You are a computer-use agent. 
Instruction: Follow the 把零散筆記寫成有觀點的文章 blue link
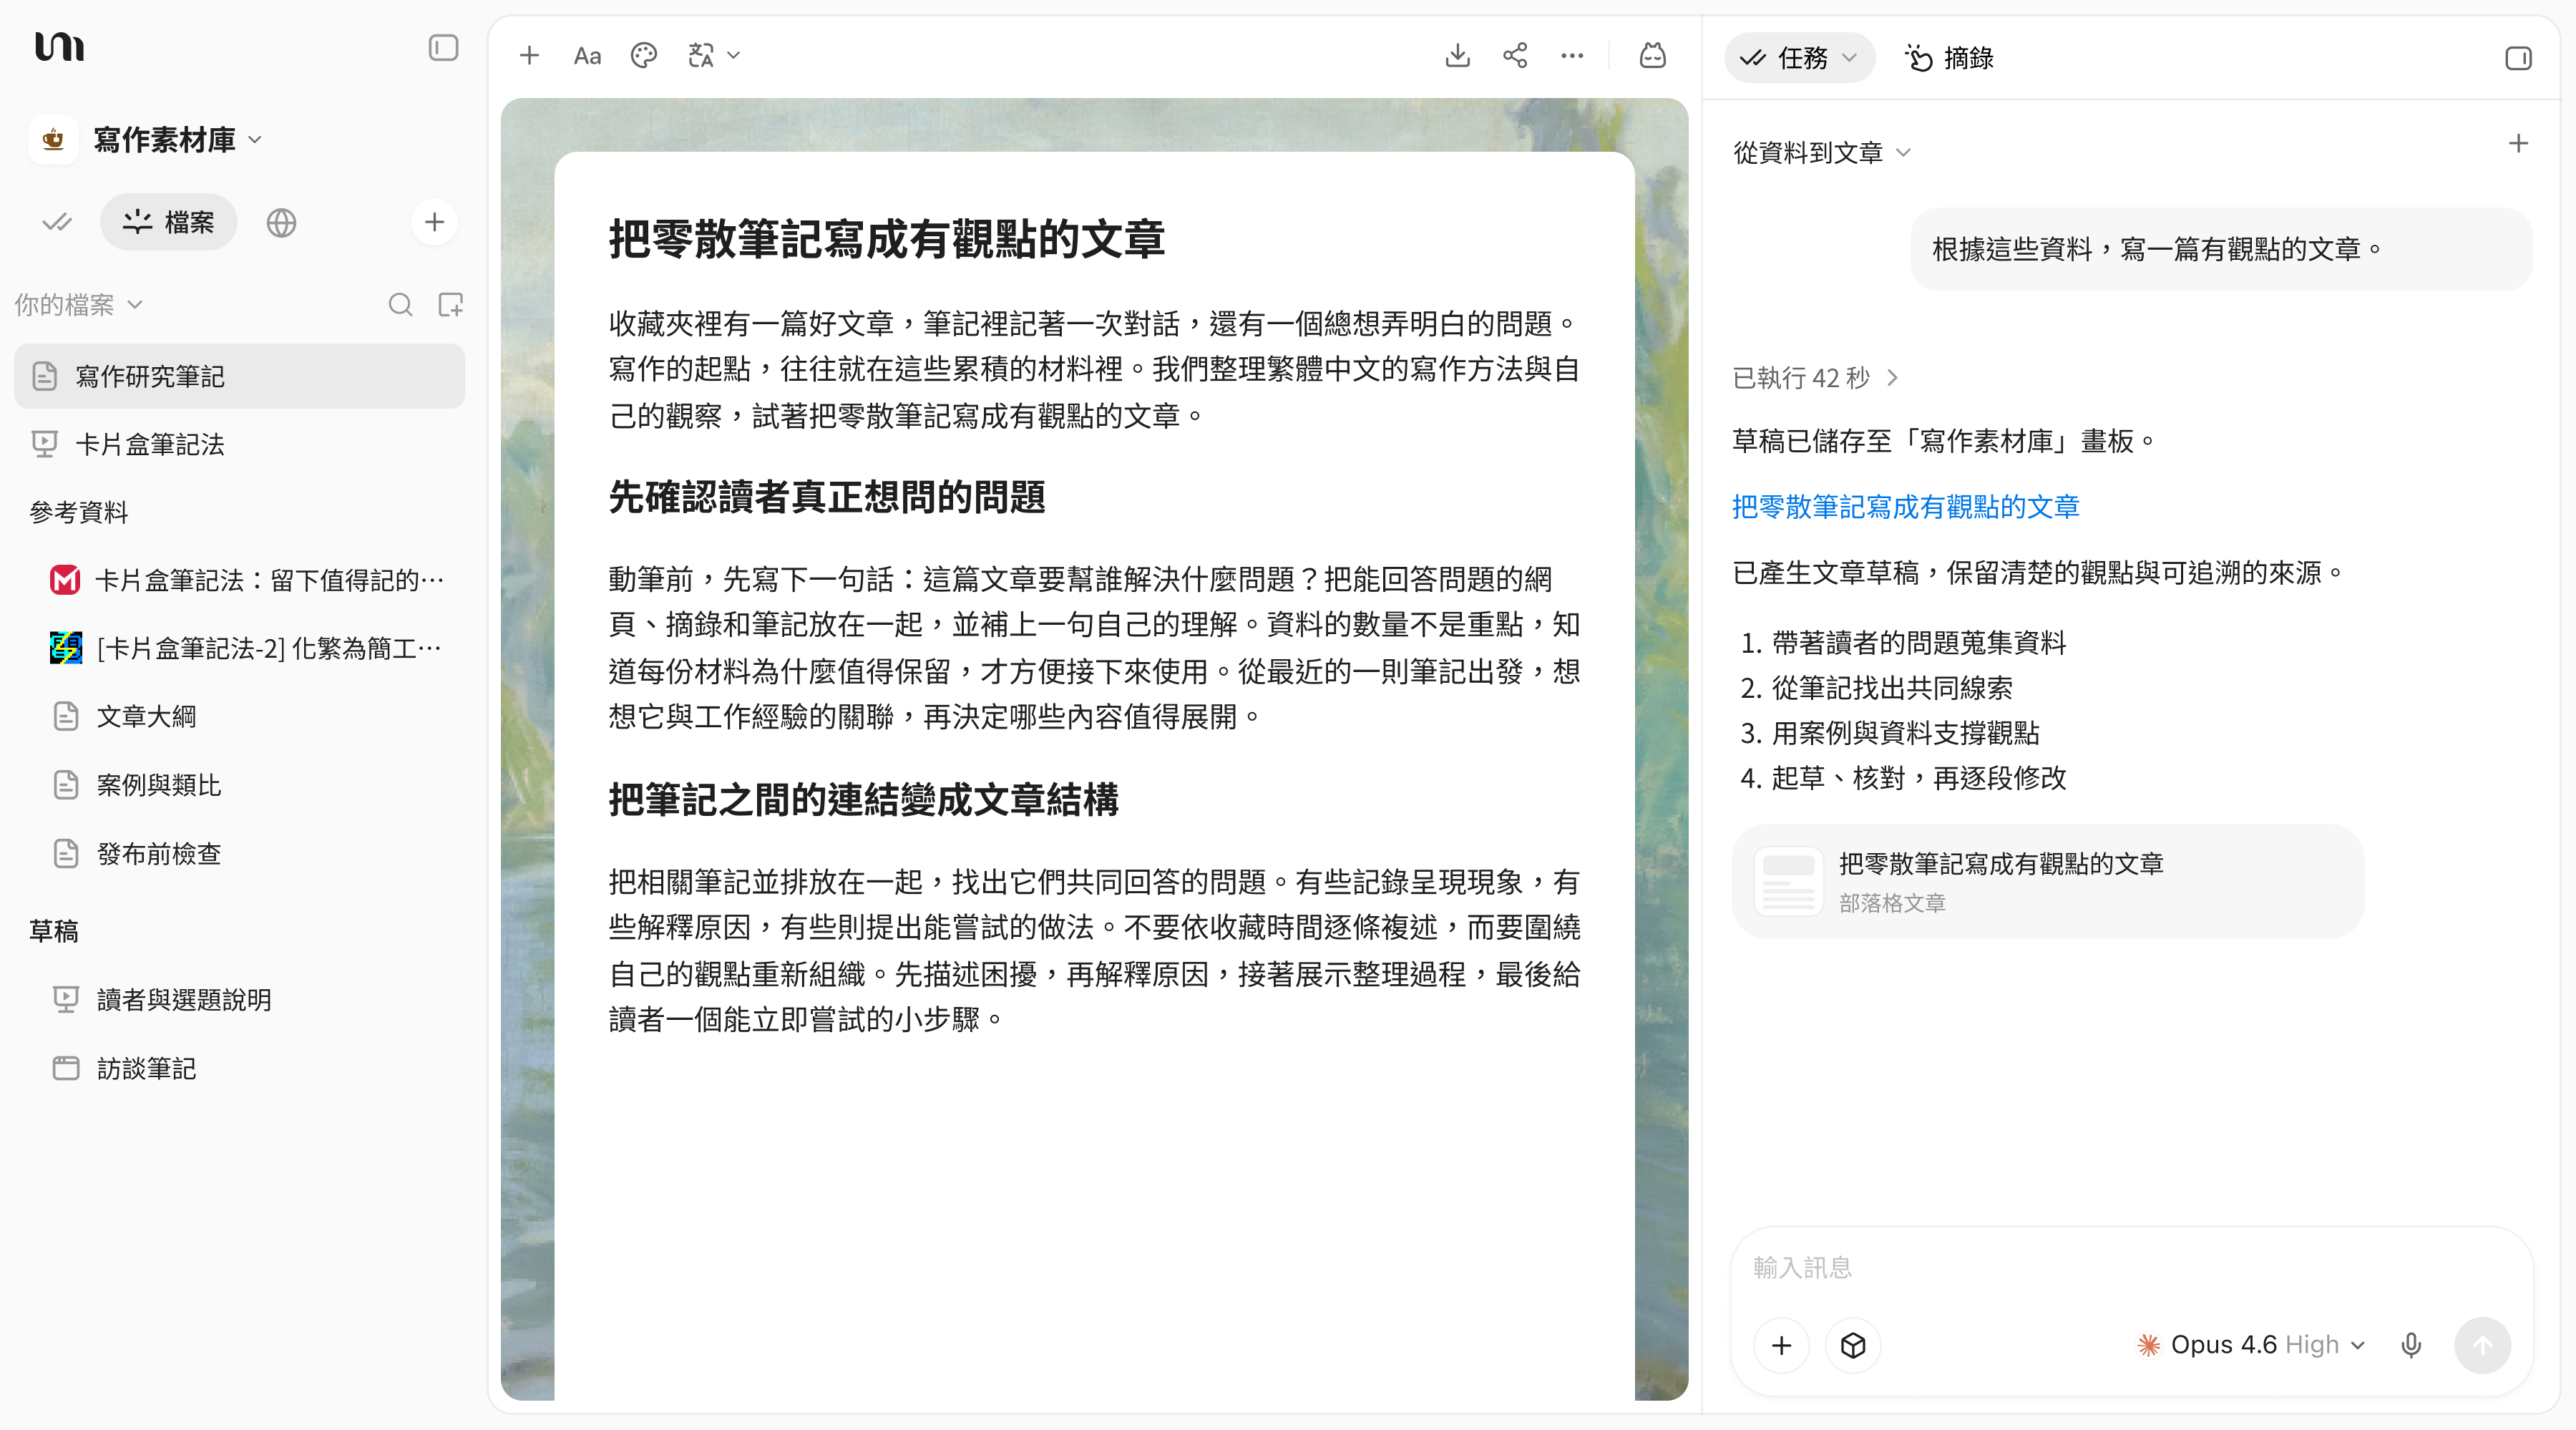[1905, 507]
